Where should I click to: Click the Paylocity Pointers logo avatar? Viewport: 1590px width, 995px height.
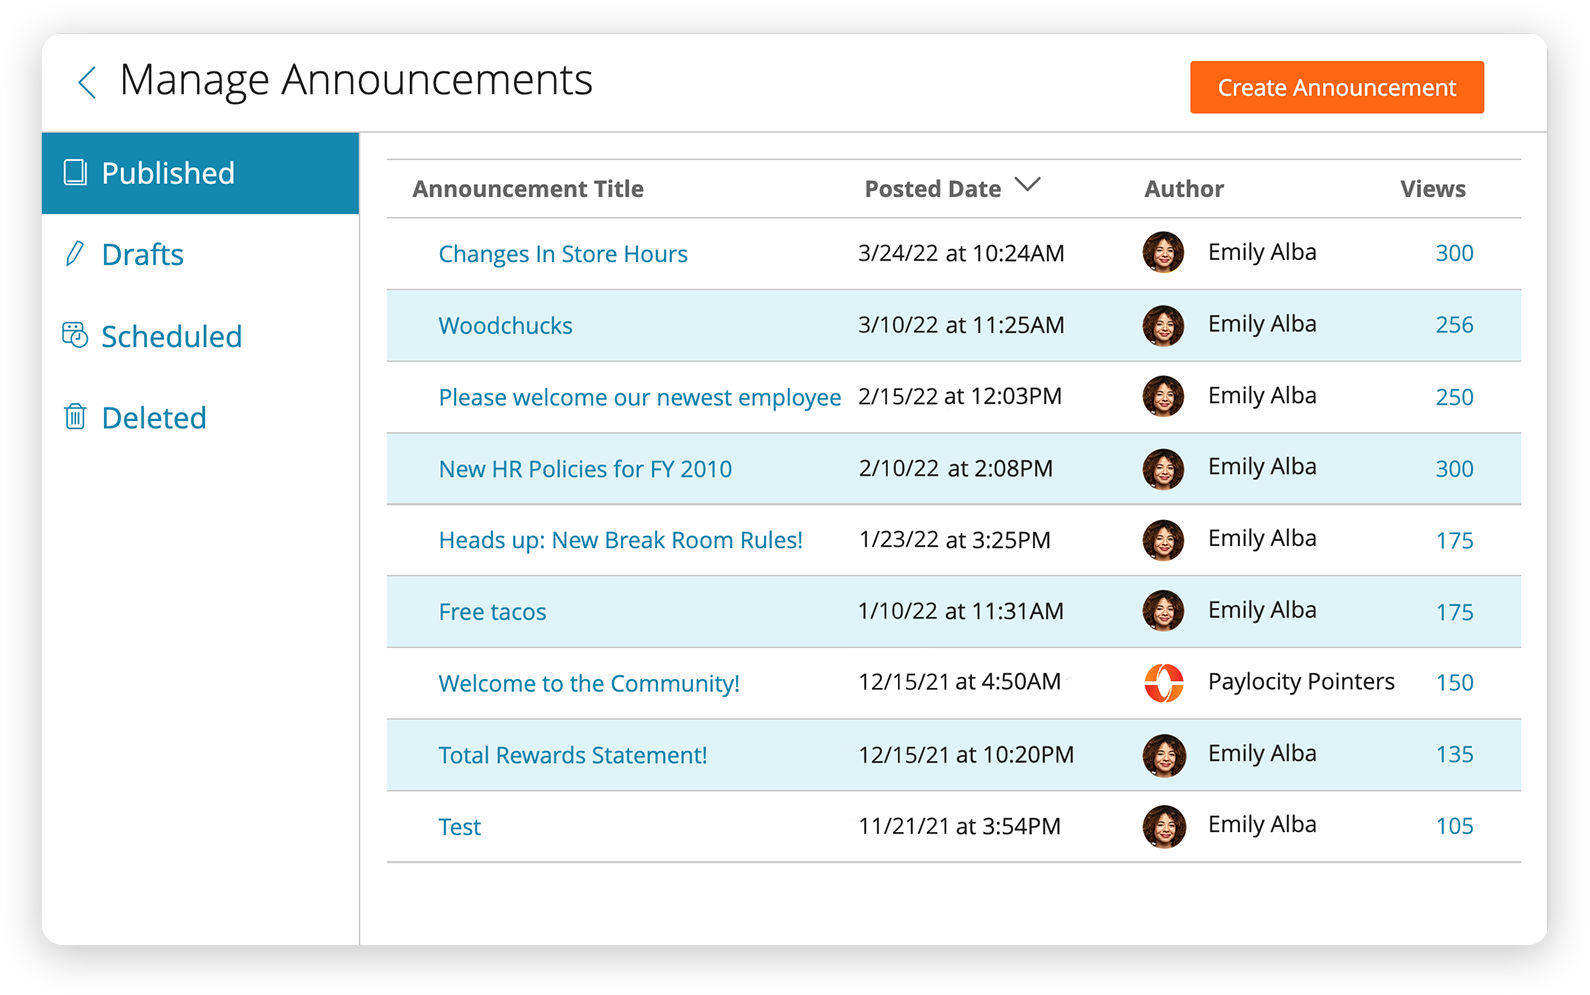pos(1163,683)
